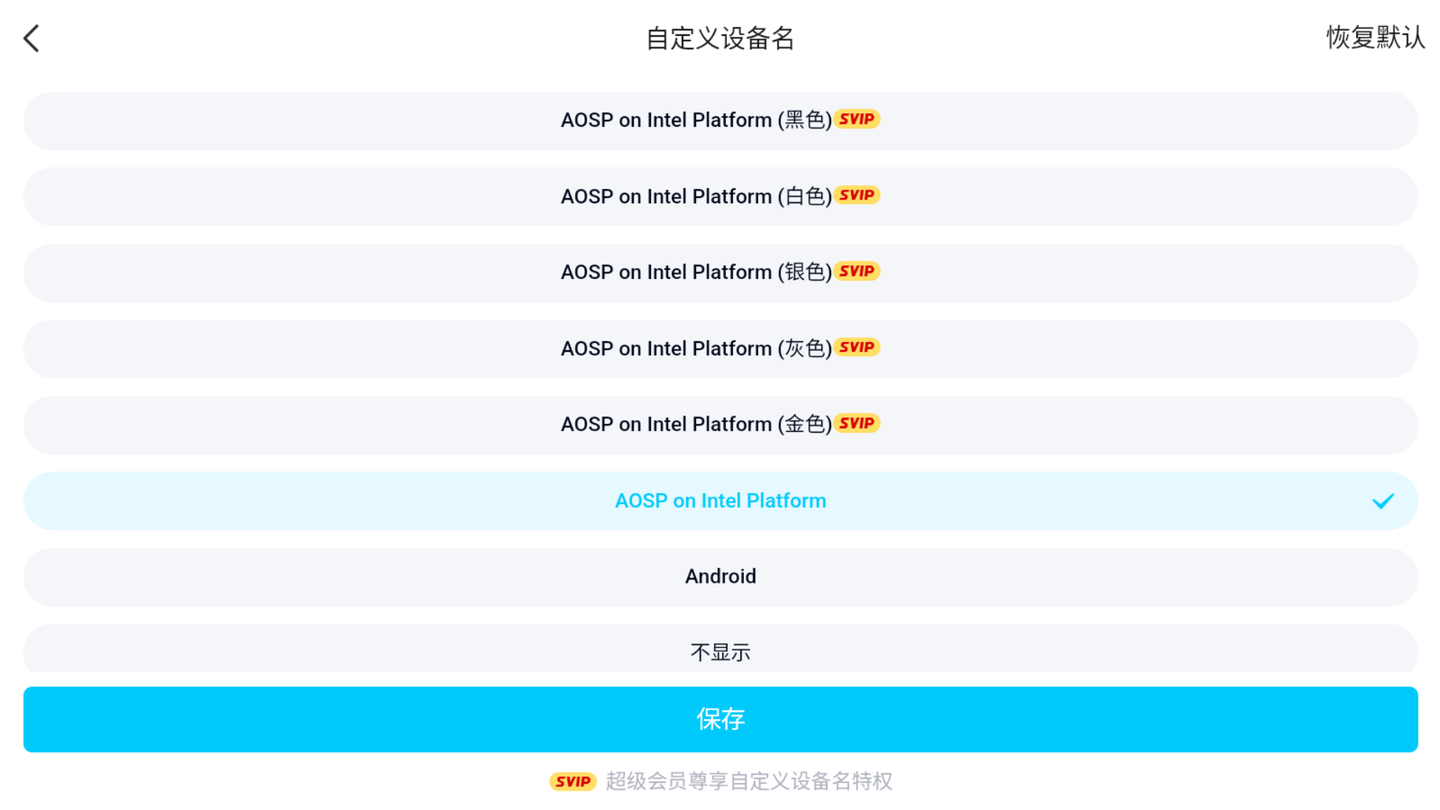
Task: Click the SVIP badge on white (白色) option
Action: click(857, 196)
